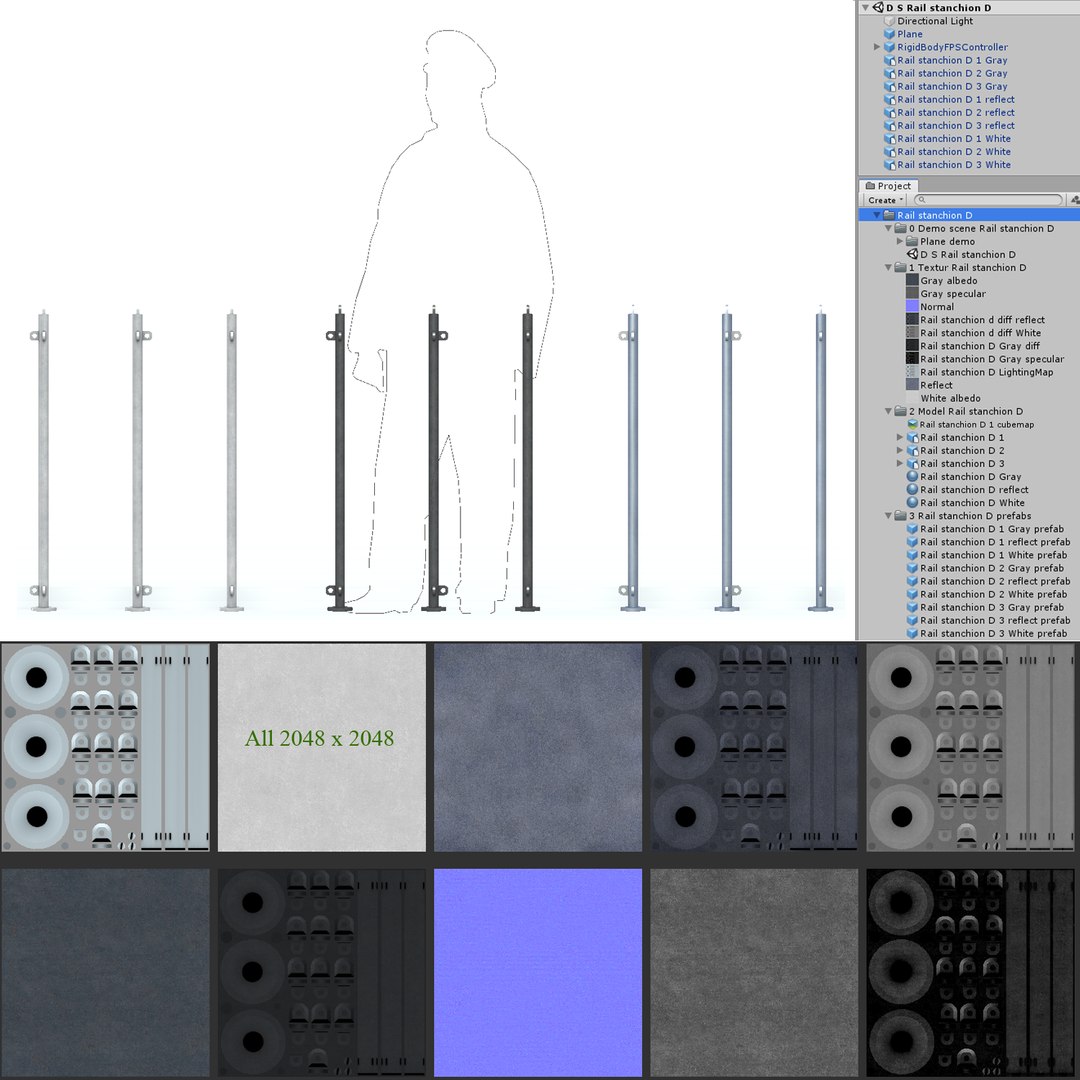Expand the Rail stanchion D 1 model
Viewport: 1080px width, 1080px height.
coord(900,437)
